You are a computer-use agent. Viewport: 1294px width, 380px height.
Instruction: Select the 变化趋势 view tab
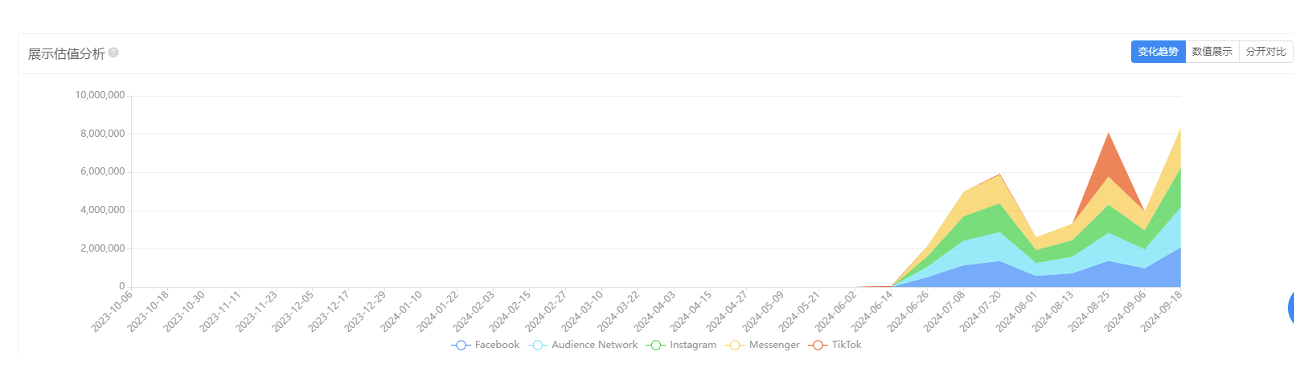tap(1158, 52)
